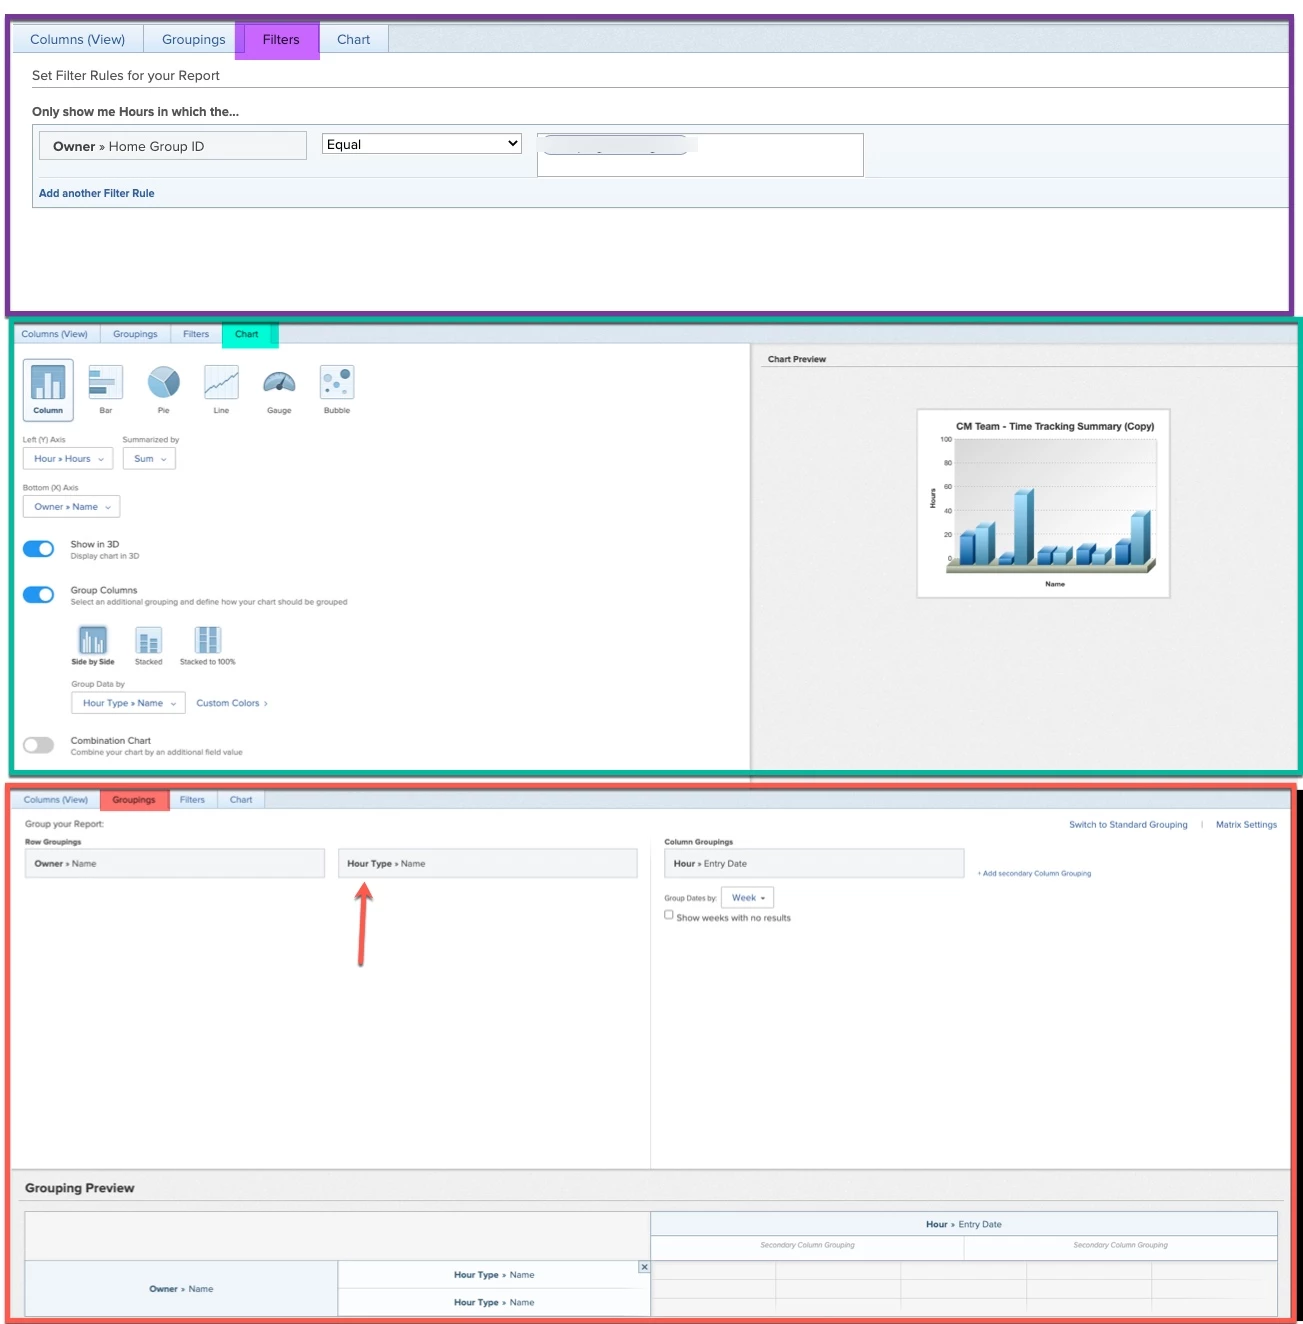Click the Owner » Home Group ID field

pos(173,146)
